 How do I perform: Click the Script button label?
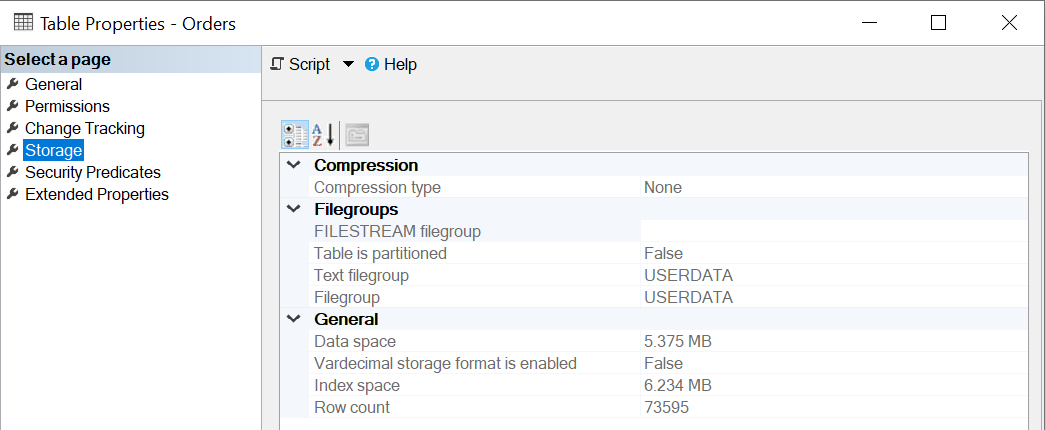310,65
